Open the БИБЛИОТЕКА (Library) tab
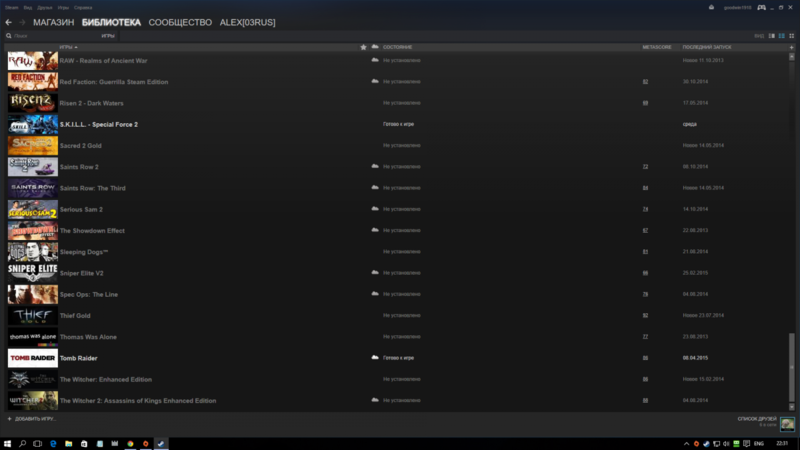 111,22
